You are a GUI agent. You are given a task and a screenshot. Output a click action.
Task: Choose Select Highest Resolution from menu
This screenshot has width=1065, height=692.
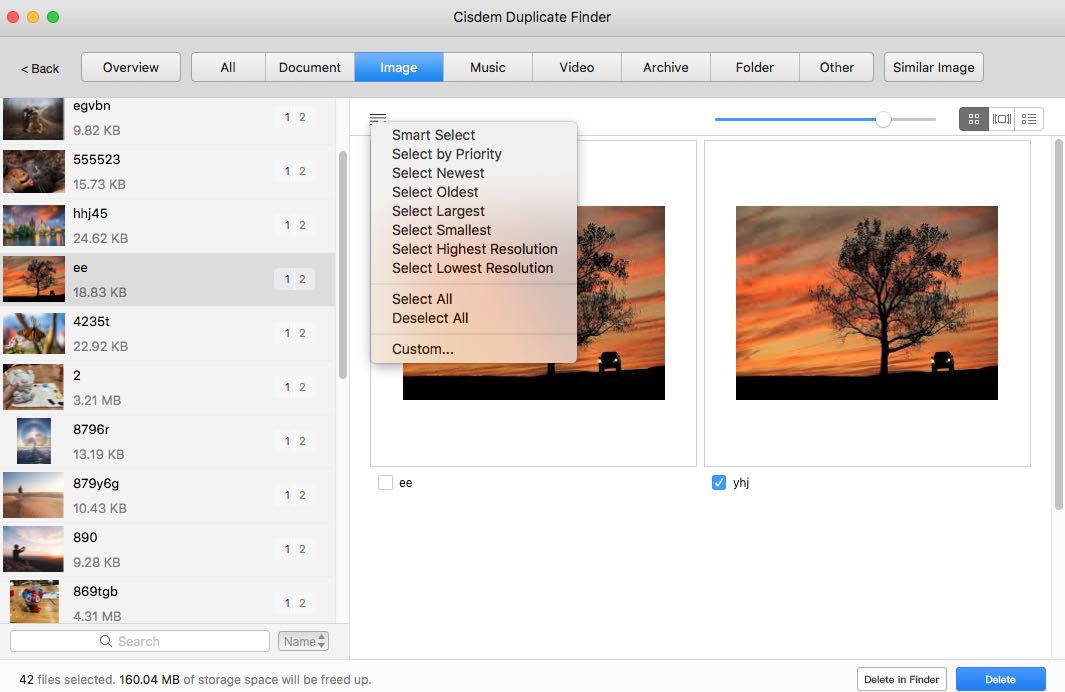pos(474,249)
